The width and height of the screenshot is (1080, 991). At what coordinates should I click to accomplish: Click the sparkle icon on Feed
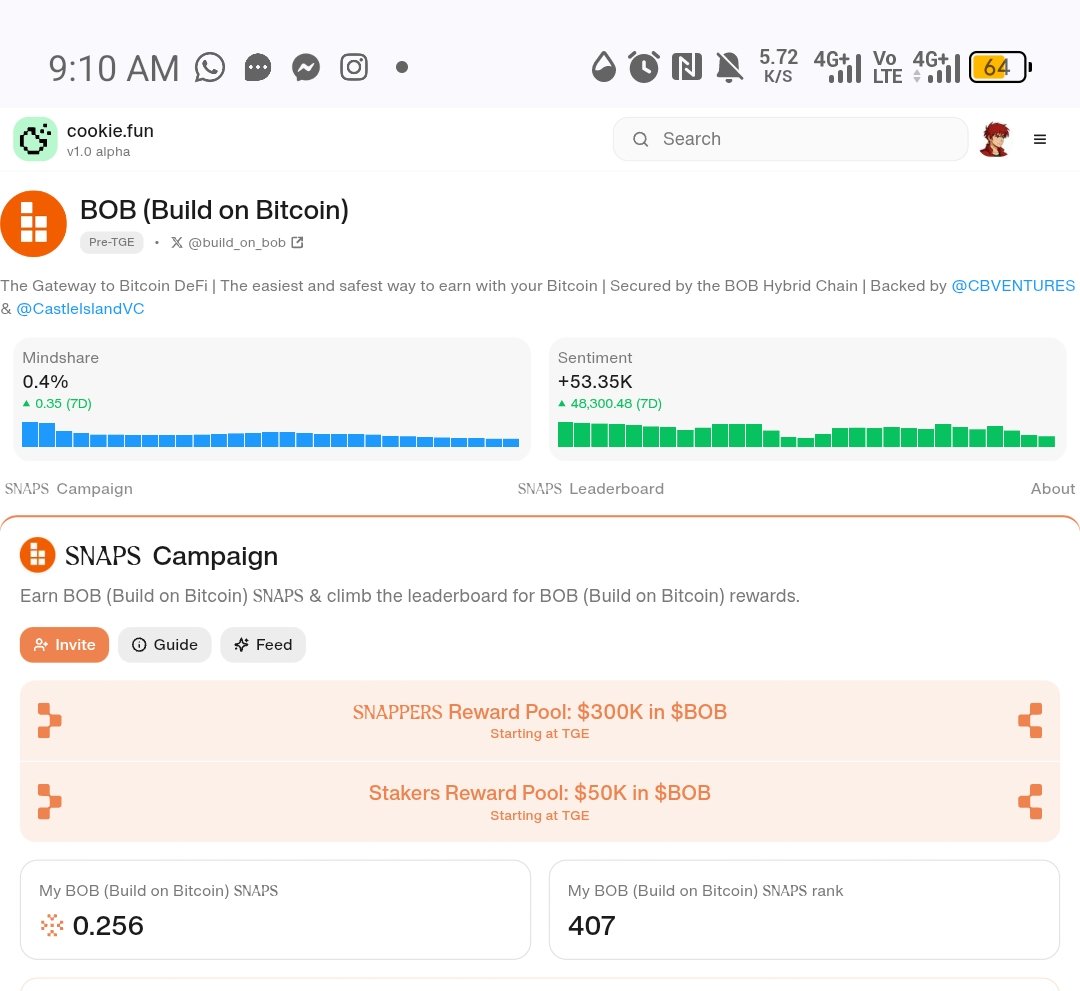point(241,645)
